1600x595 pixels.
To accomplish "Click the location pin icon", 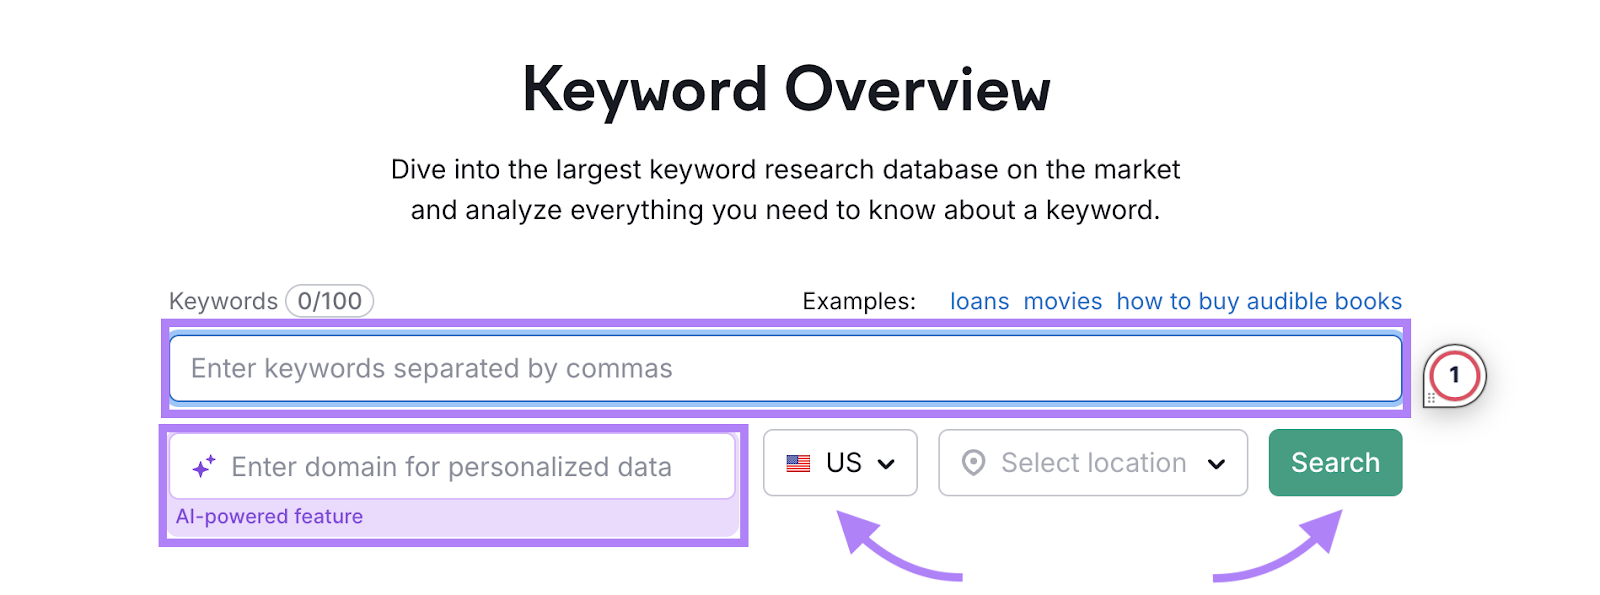I will [x=973, y=462].
